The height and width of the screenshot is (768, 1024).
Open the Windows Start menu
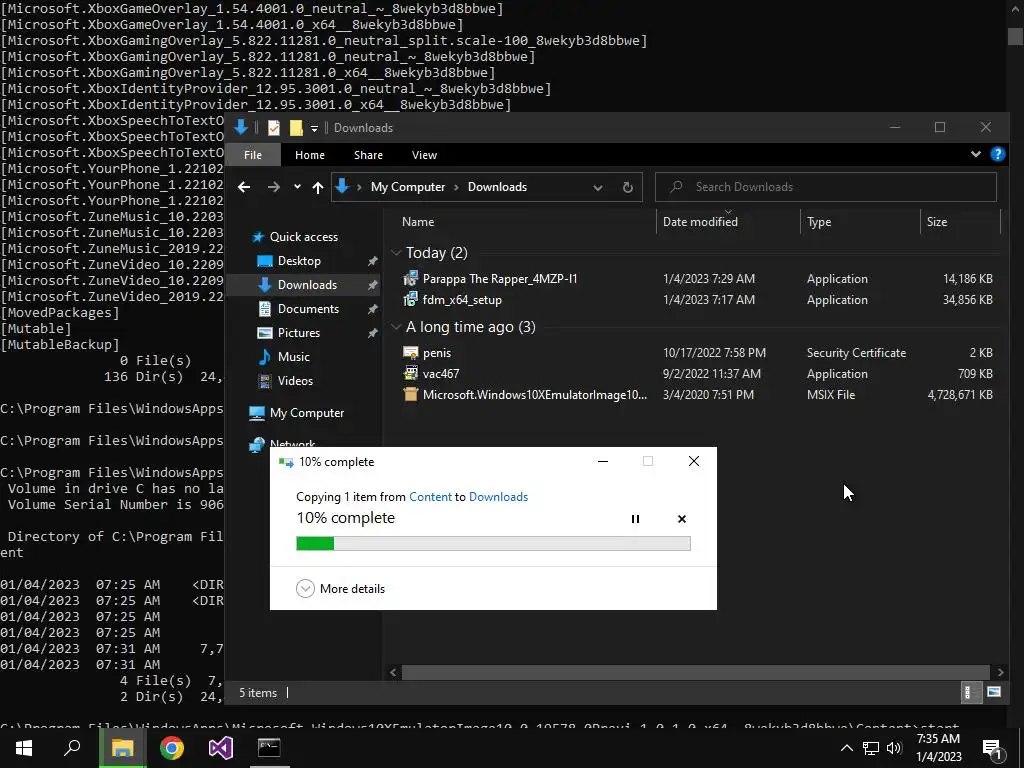click(24, 748)
